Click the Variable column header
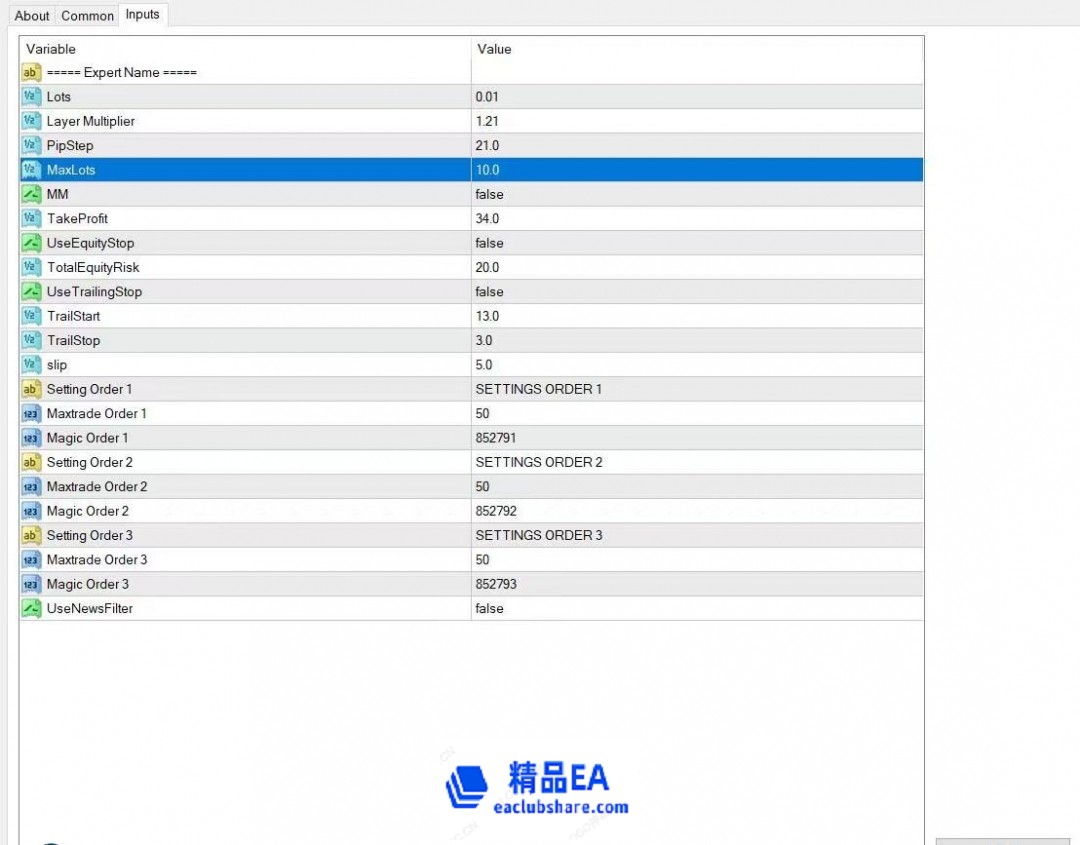The height and width of the screenshot is (845, 1080). coord(51,49)
